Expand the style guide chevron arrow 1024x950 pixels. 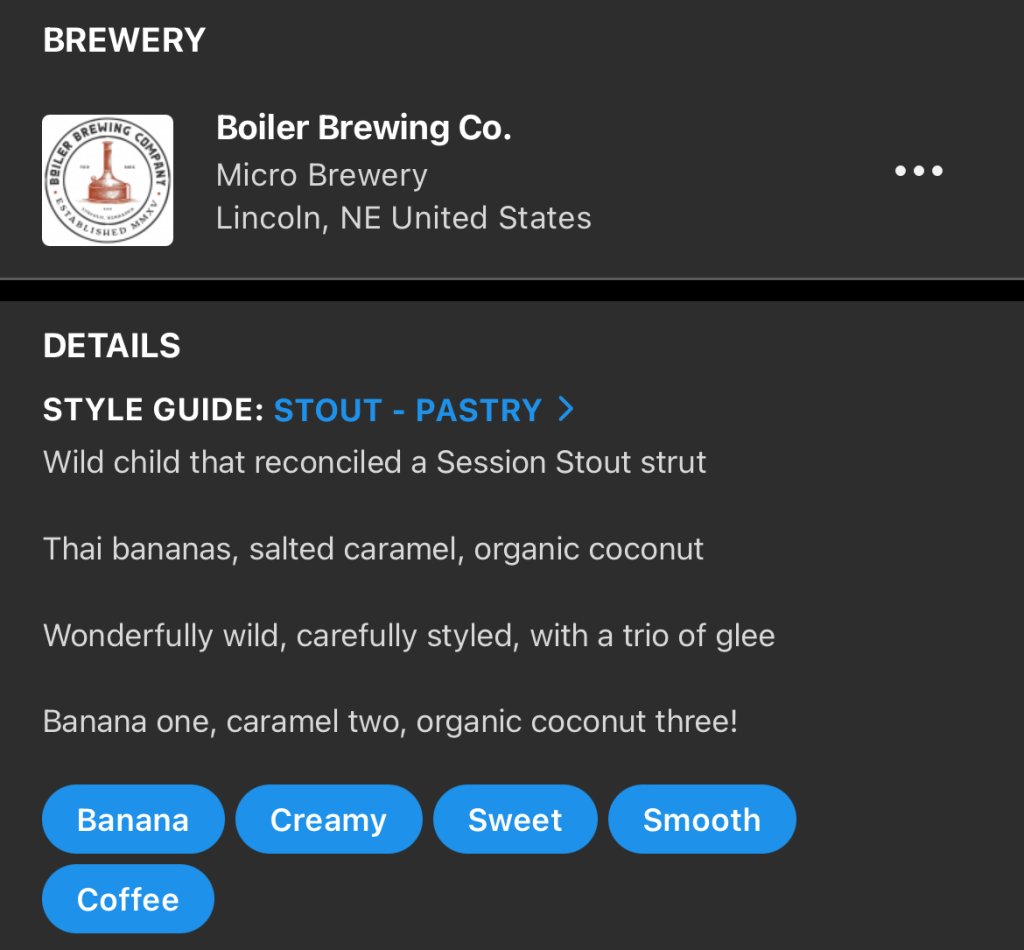point(566,408)
